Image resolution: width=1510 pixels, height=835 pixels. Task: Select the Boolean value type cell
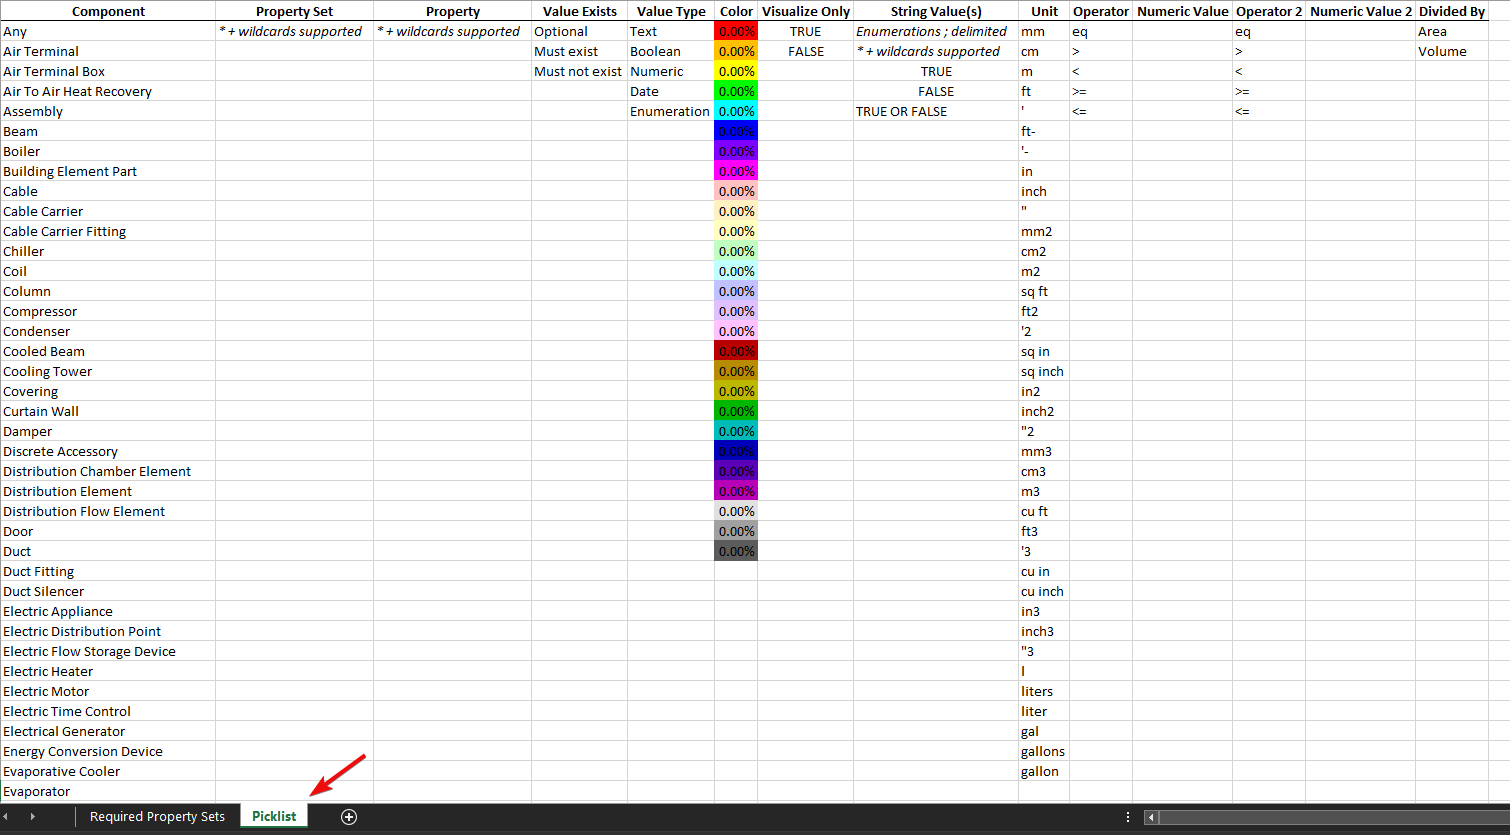[x=671, y=51]
